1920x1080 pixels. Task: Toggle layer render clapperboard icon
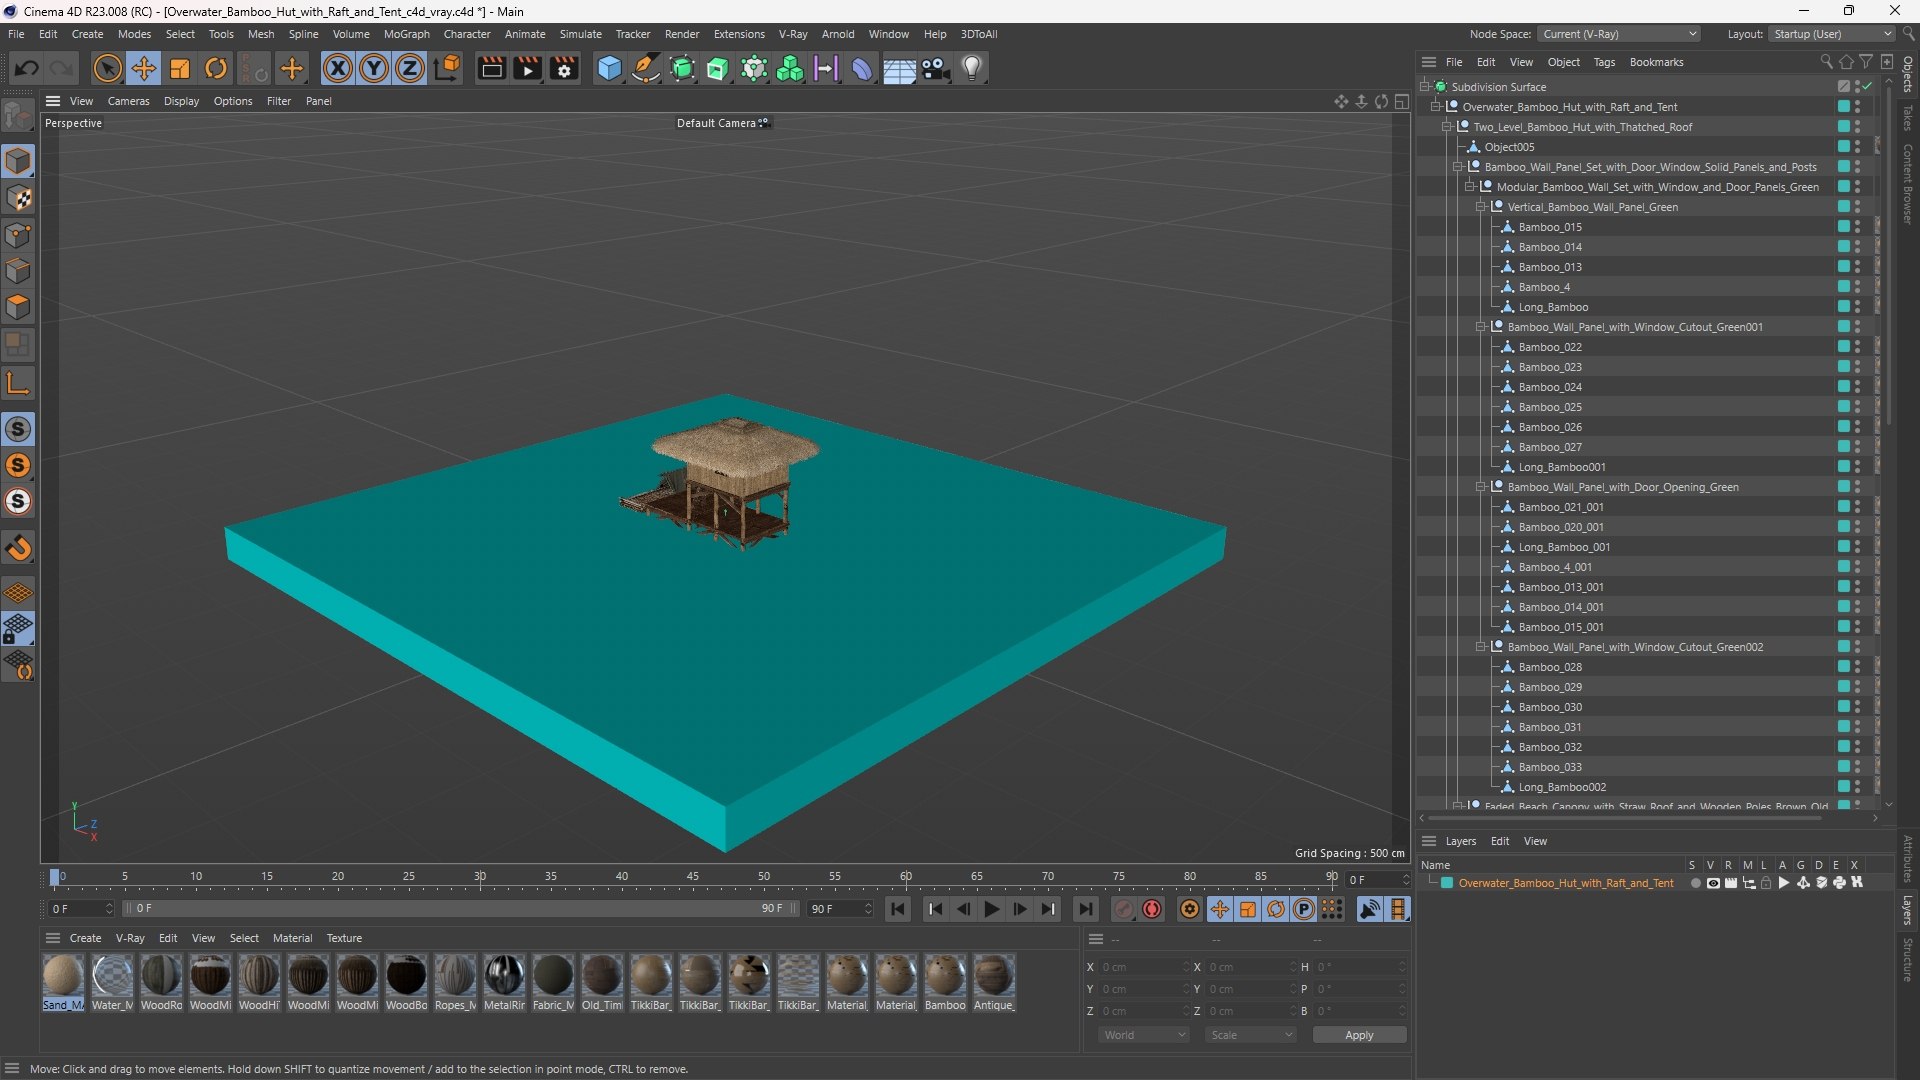point(1731,883)
